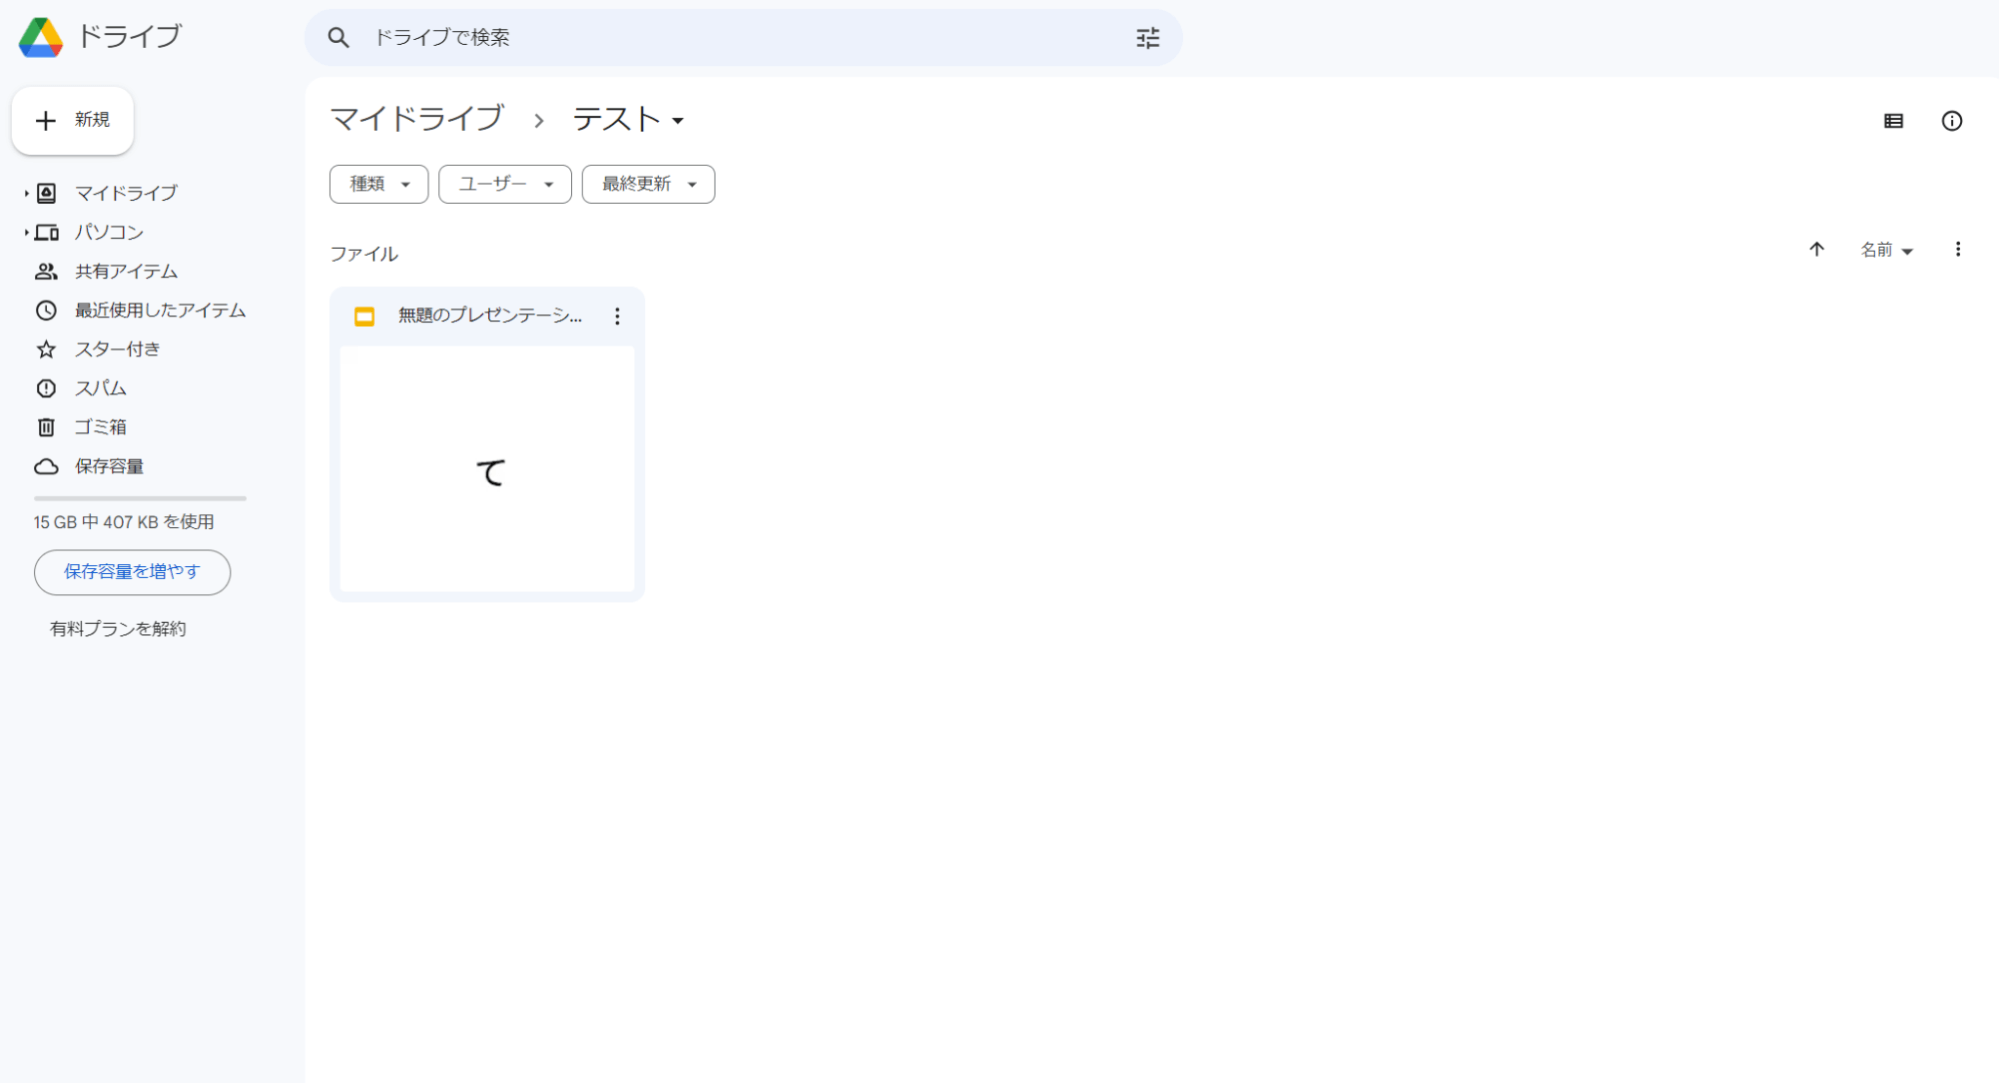Open 最近使用したアイテム recent items
The height and width of the screenshot is (1084, 1999).
coord(159,310)
